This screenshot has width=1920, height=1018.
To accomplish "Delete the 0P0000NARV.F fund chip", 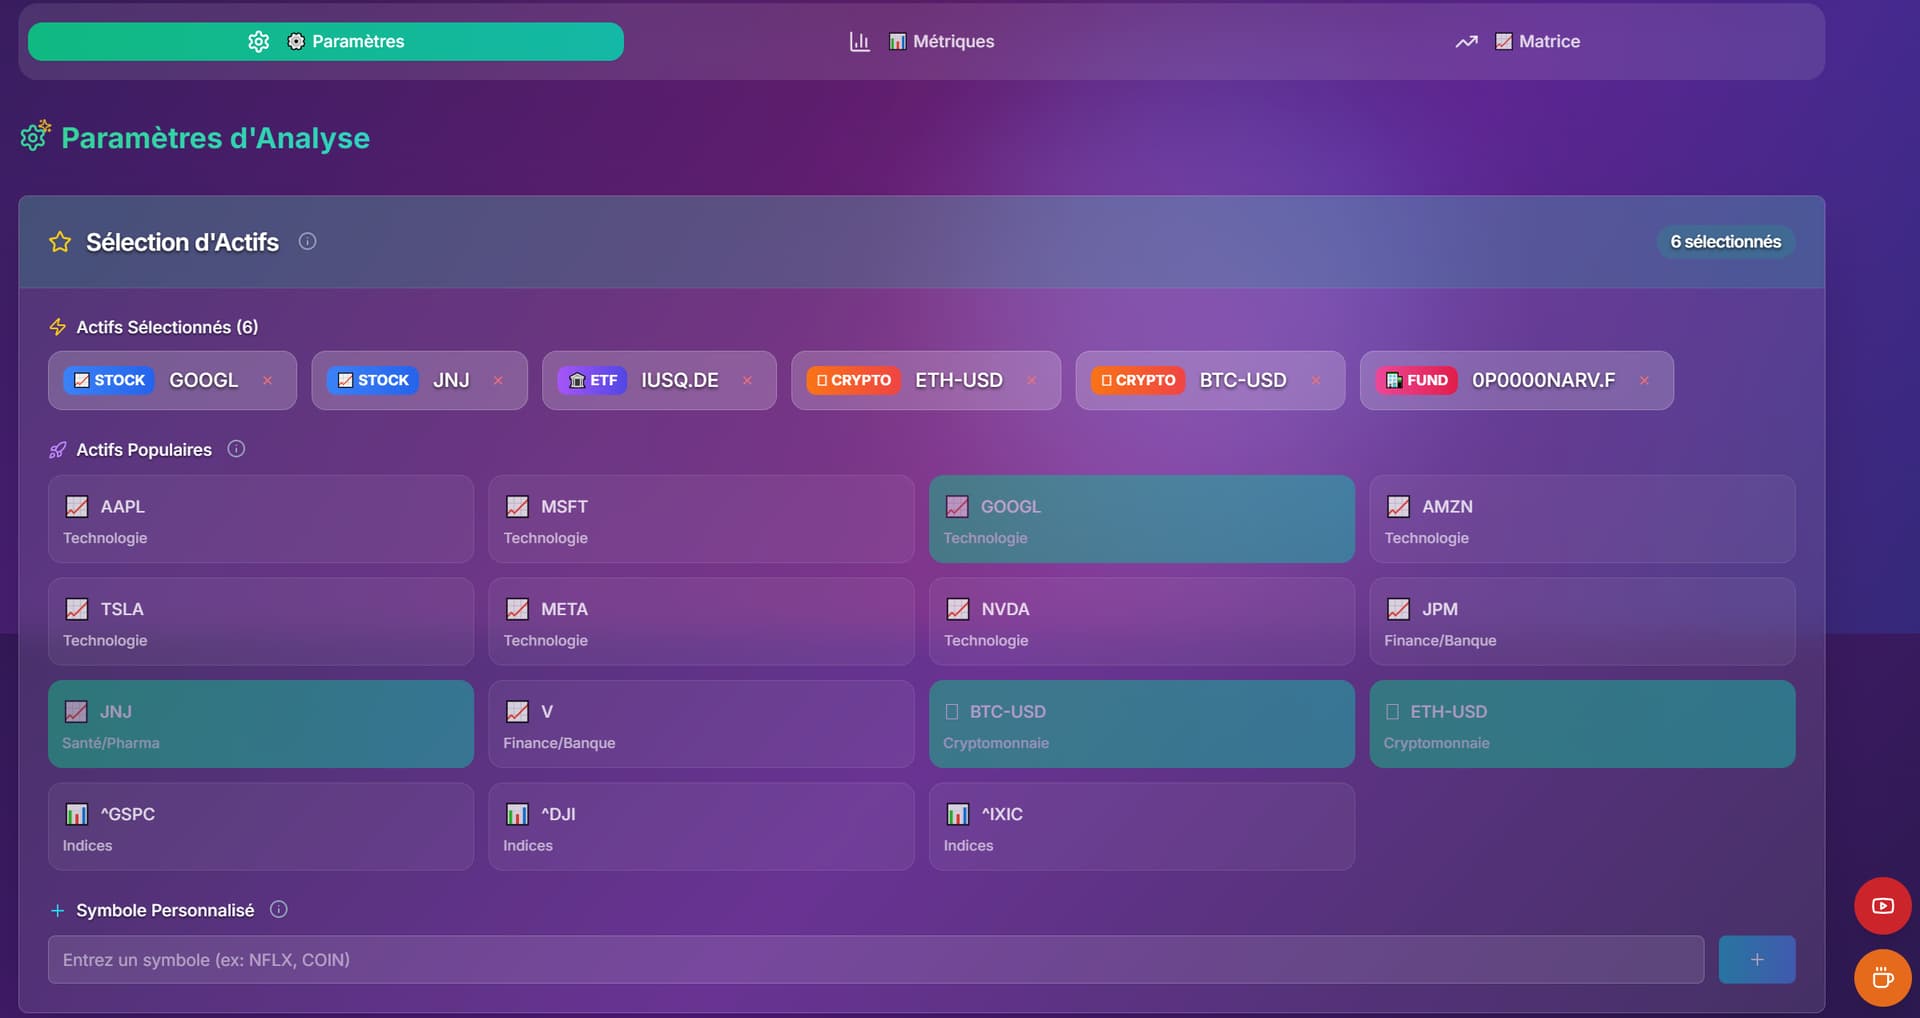I will point(1644,380).
